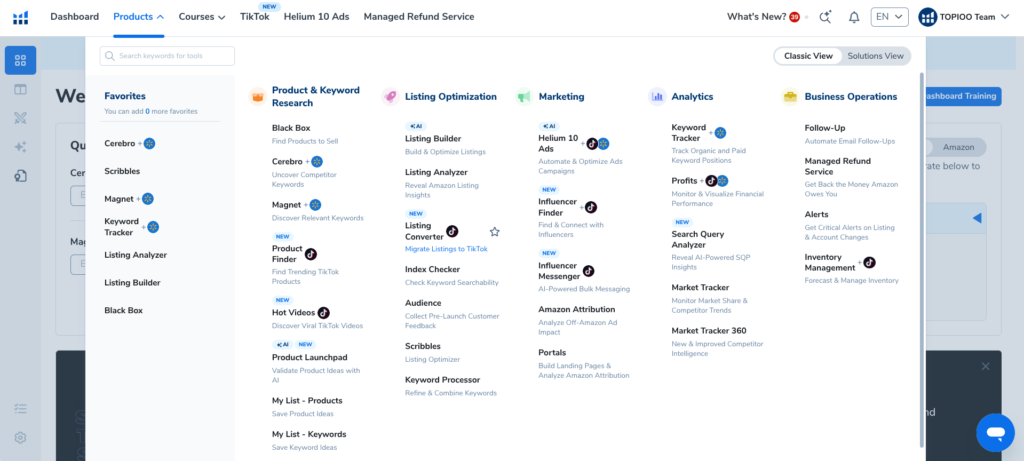Open Black Box under Product & Keyword Research

(x=291, y=129)
